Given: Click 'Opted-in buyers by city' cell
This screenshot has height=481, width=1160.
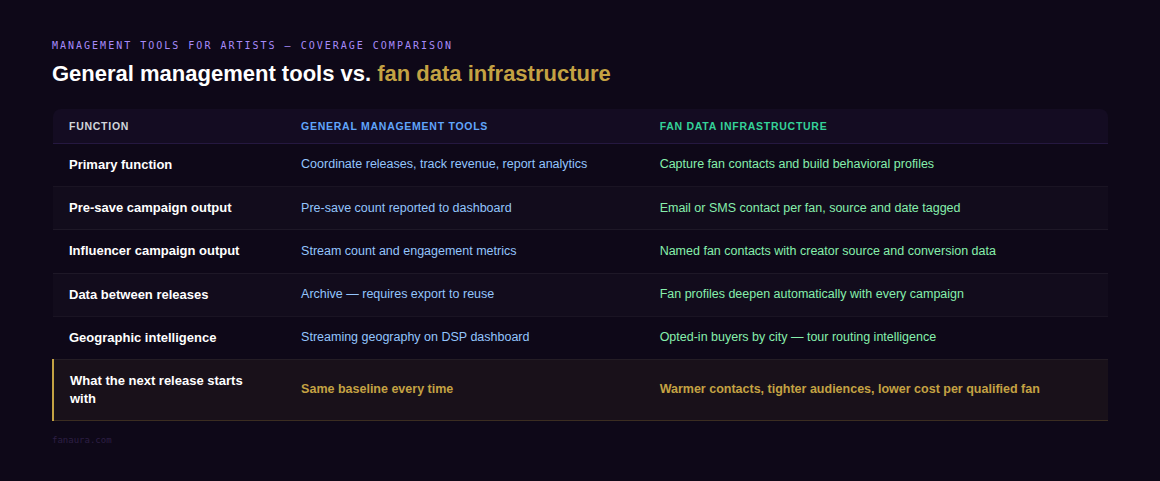Looking at the screenshot, I should point(798,337).
